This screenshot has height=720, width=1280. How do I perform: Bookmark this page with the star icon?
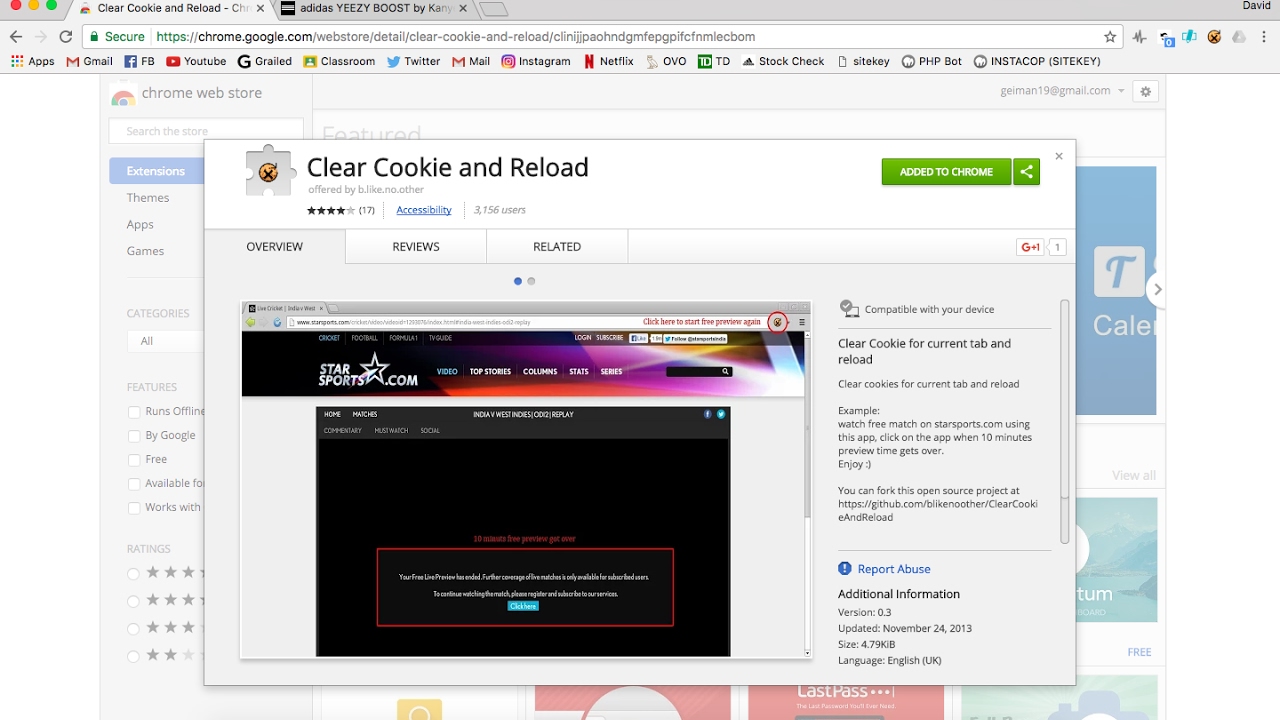tap(1110, 37)
